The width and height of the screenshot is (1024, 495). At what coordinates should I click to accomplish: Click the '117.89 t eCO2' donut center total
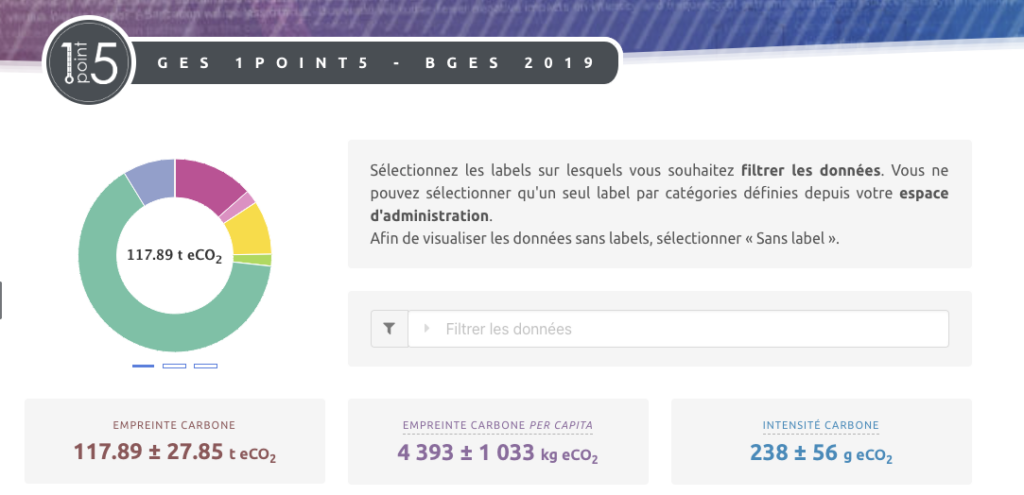[175, 255]
